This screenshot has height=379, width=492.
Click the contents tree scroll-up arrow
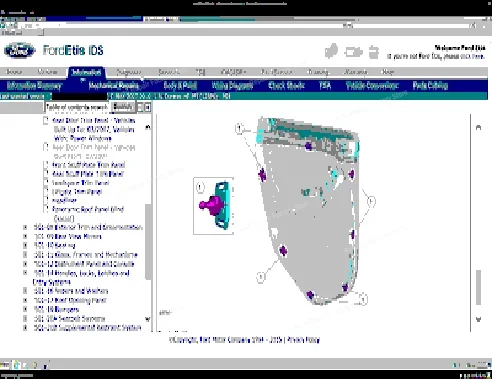(148, 127)
